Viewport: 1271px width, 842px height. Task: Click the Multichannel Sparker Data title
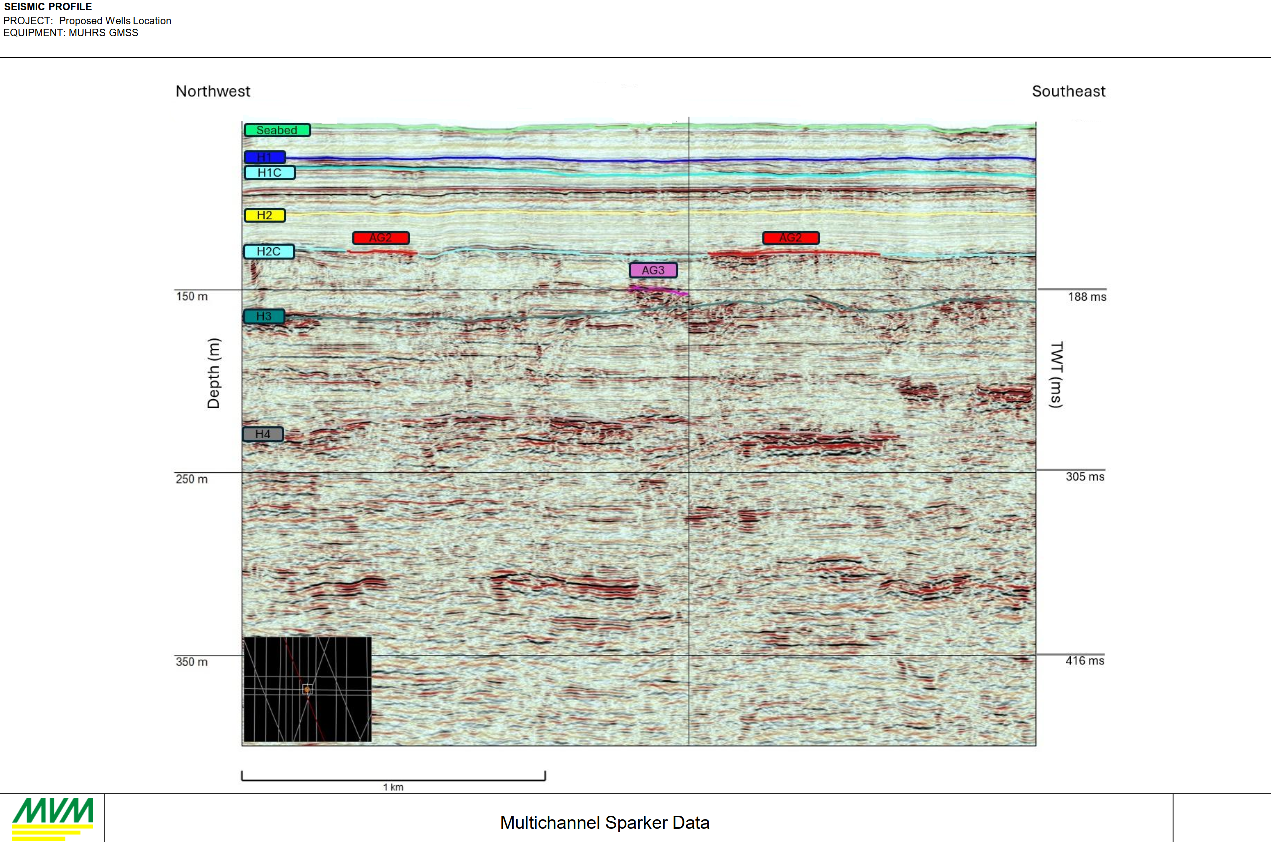coord(605,823)
